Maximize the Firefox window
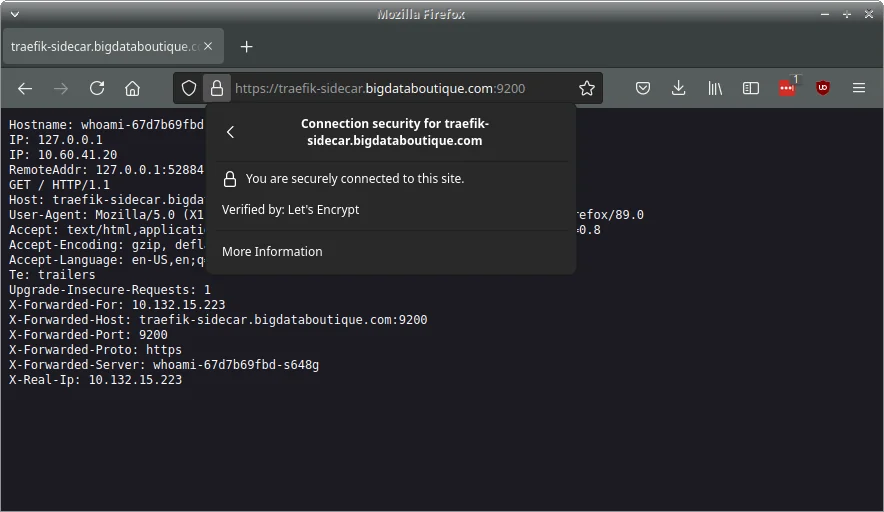Image resolution: width=884 pixels, height=512 pixels. (x=847, y=14)
